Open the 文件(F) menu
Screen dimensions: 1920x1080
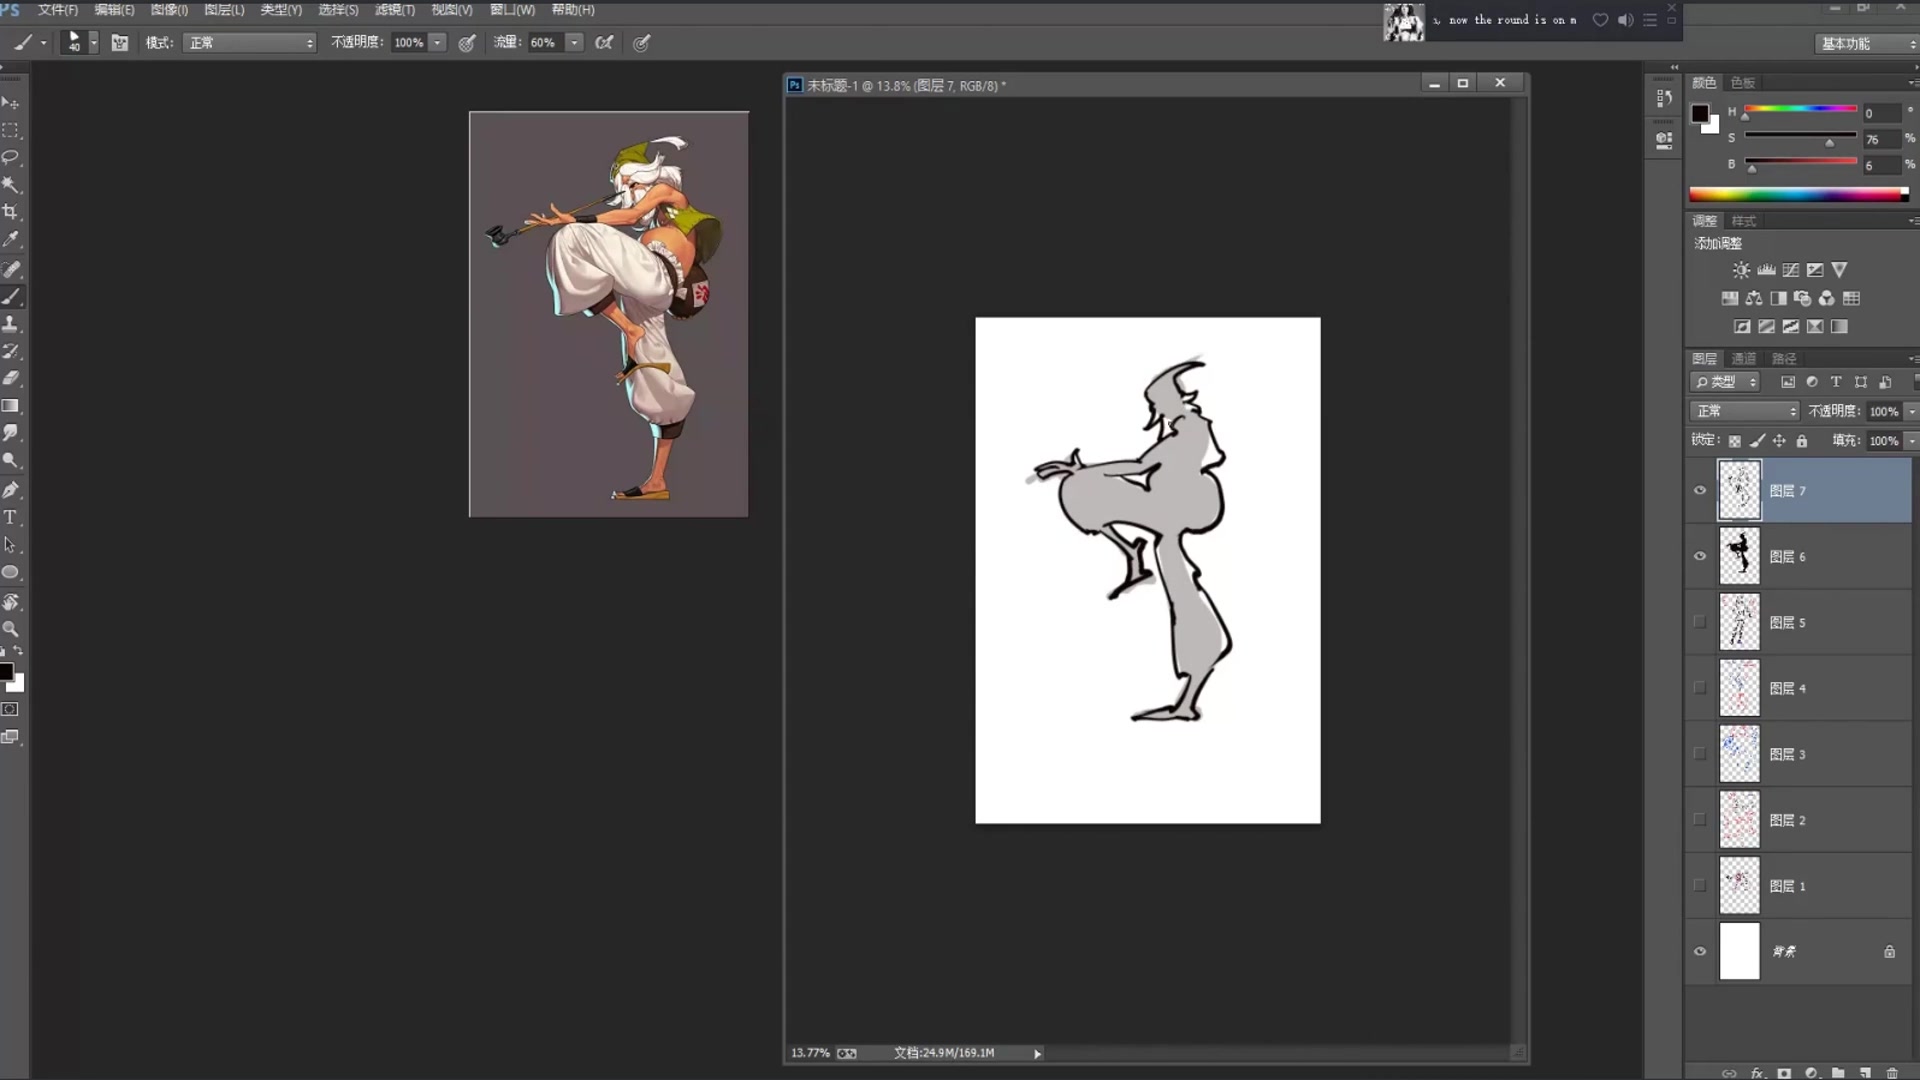point(58,10)
